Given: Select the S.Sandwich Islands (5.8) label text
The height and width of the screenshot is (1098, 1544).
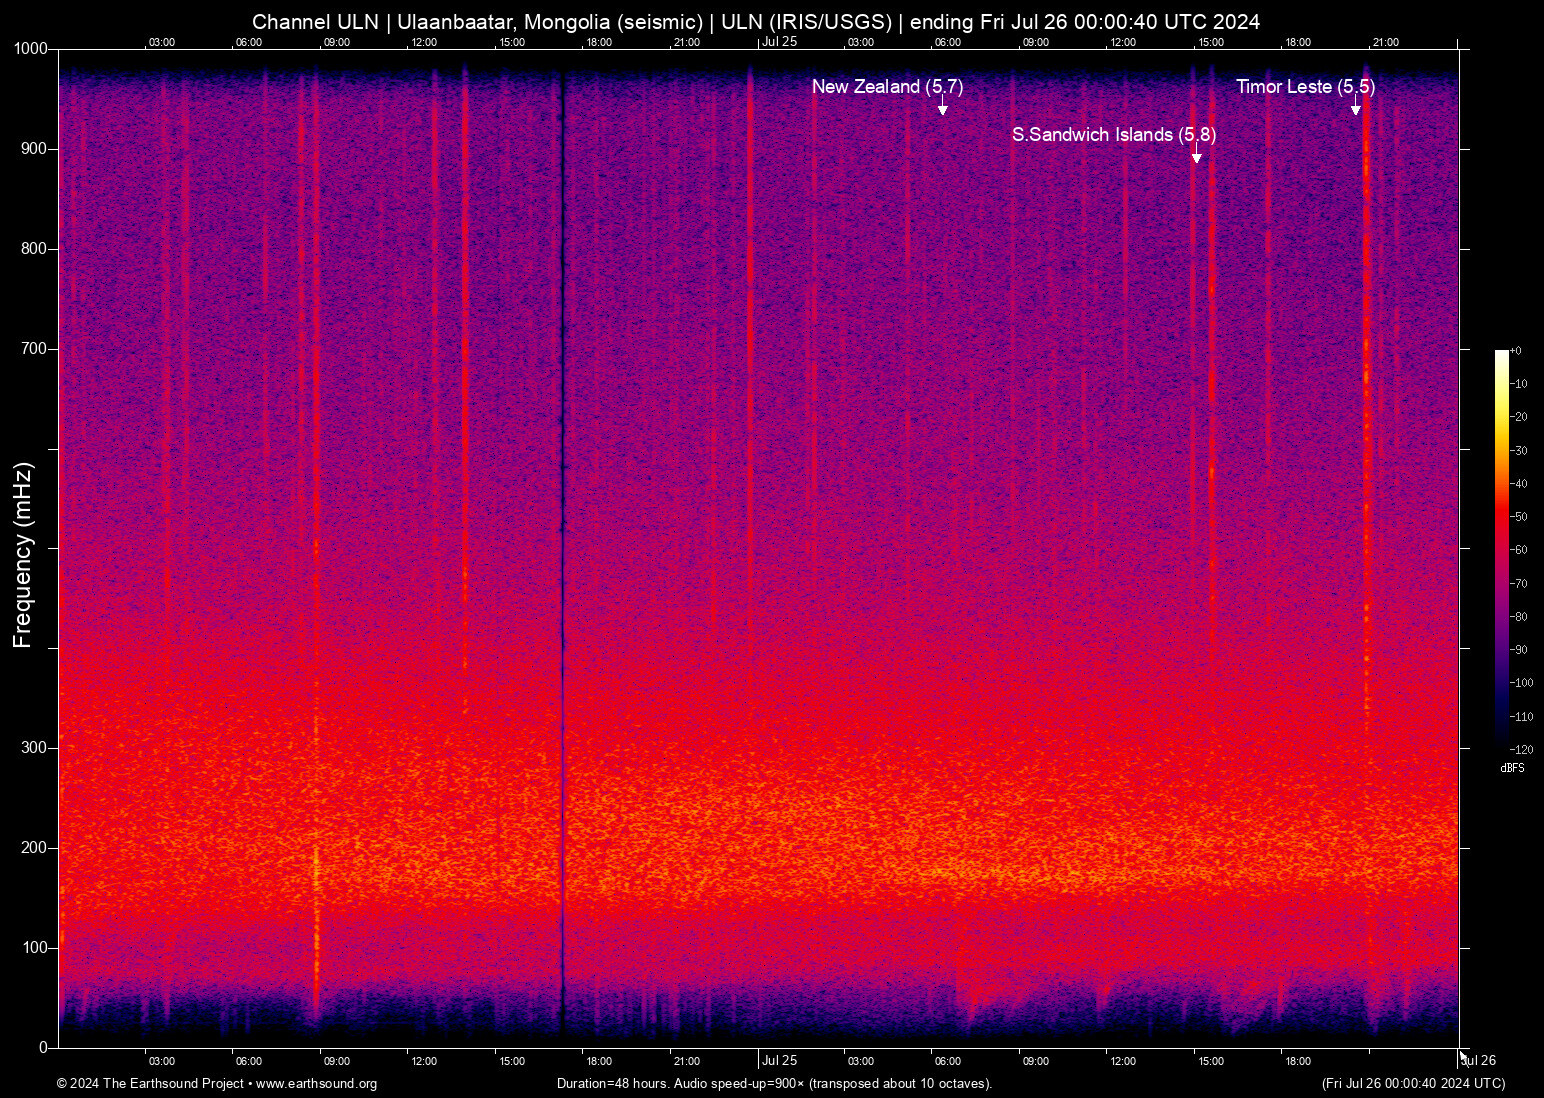Looking at the screenshot, I should click(x=1115, y=135).
